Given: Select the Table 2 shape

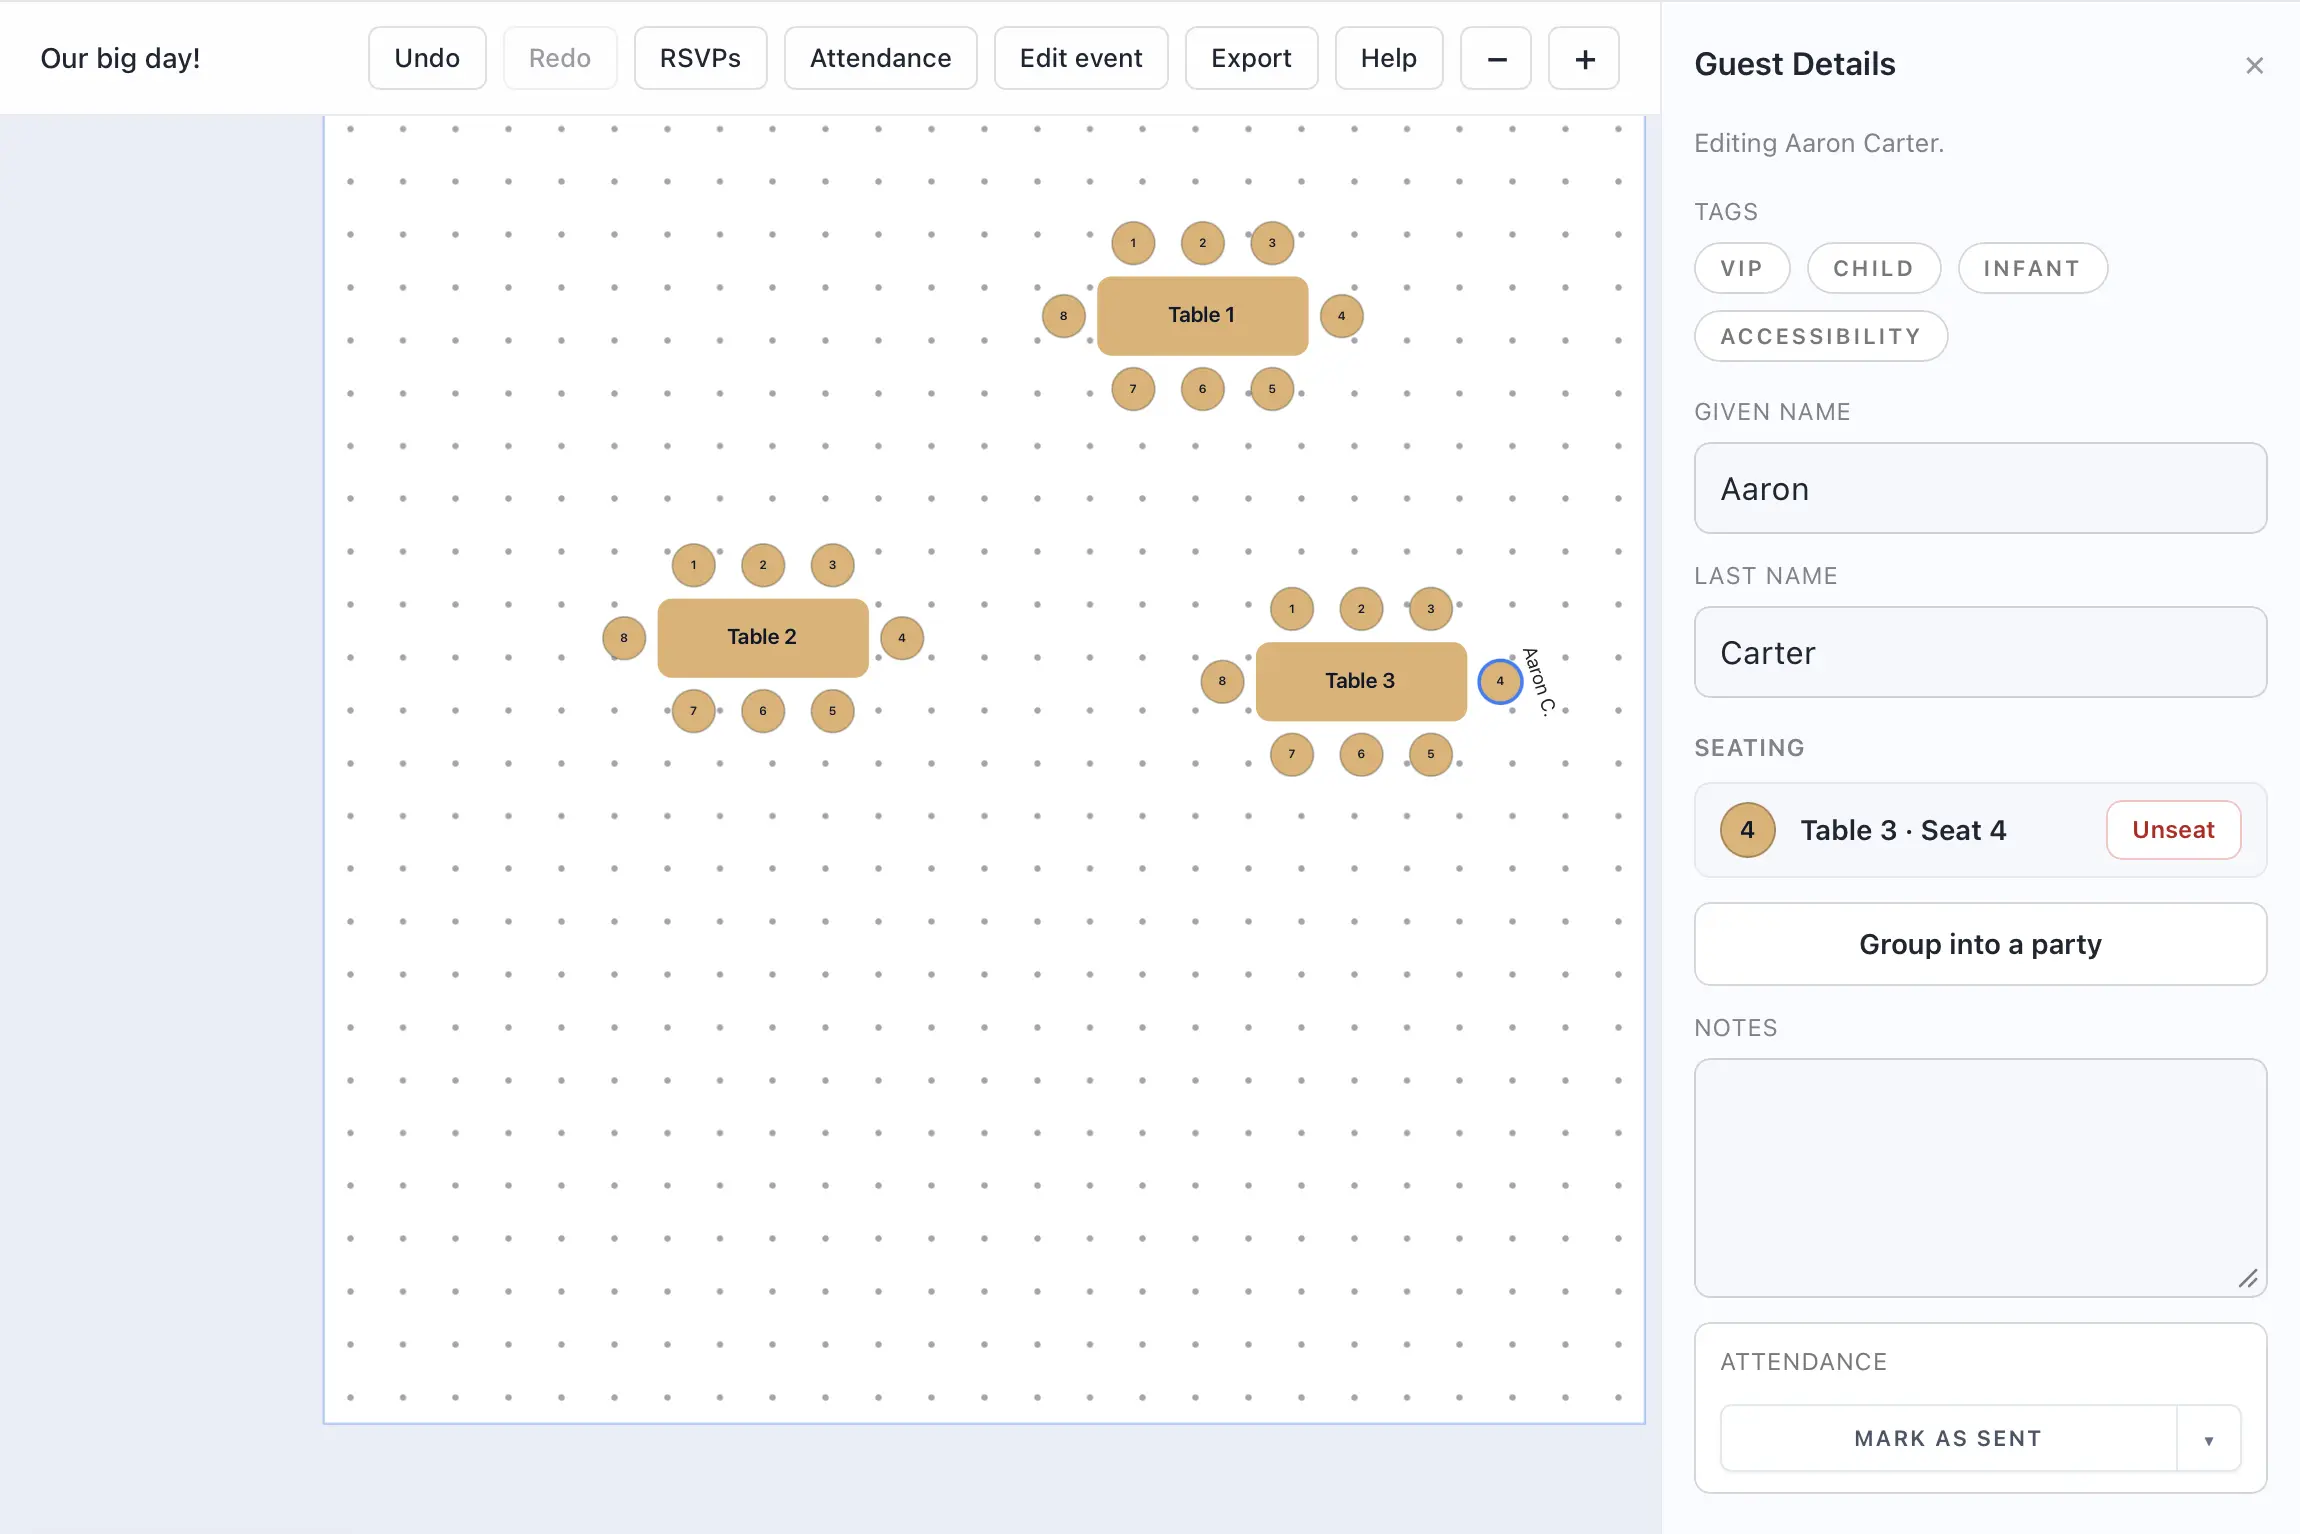Looking at the screenshot, I should 761,637.
